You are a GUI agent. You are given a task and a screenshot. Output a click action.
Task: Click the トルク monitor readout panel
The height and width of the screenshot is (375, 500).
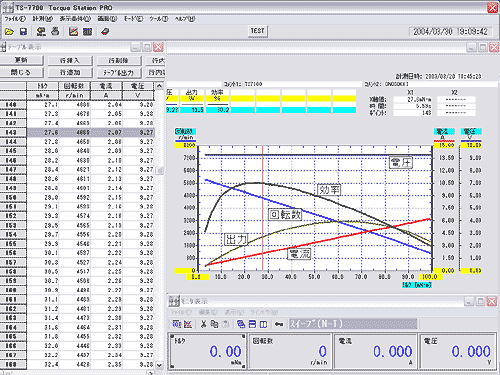(207, 351)
